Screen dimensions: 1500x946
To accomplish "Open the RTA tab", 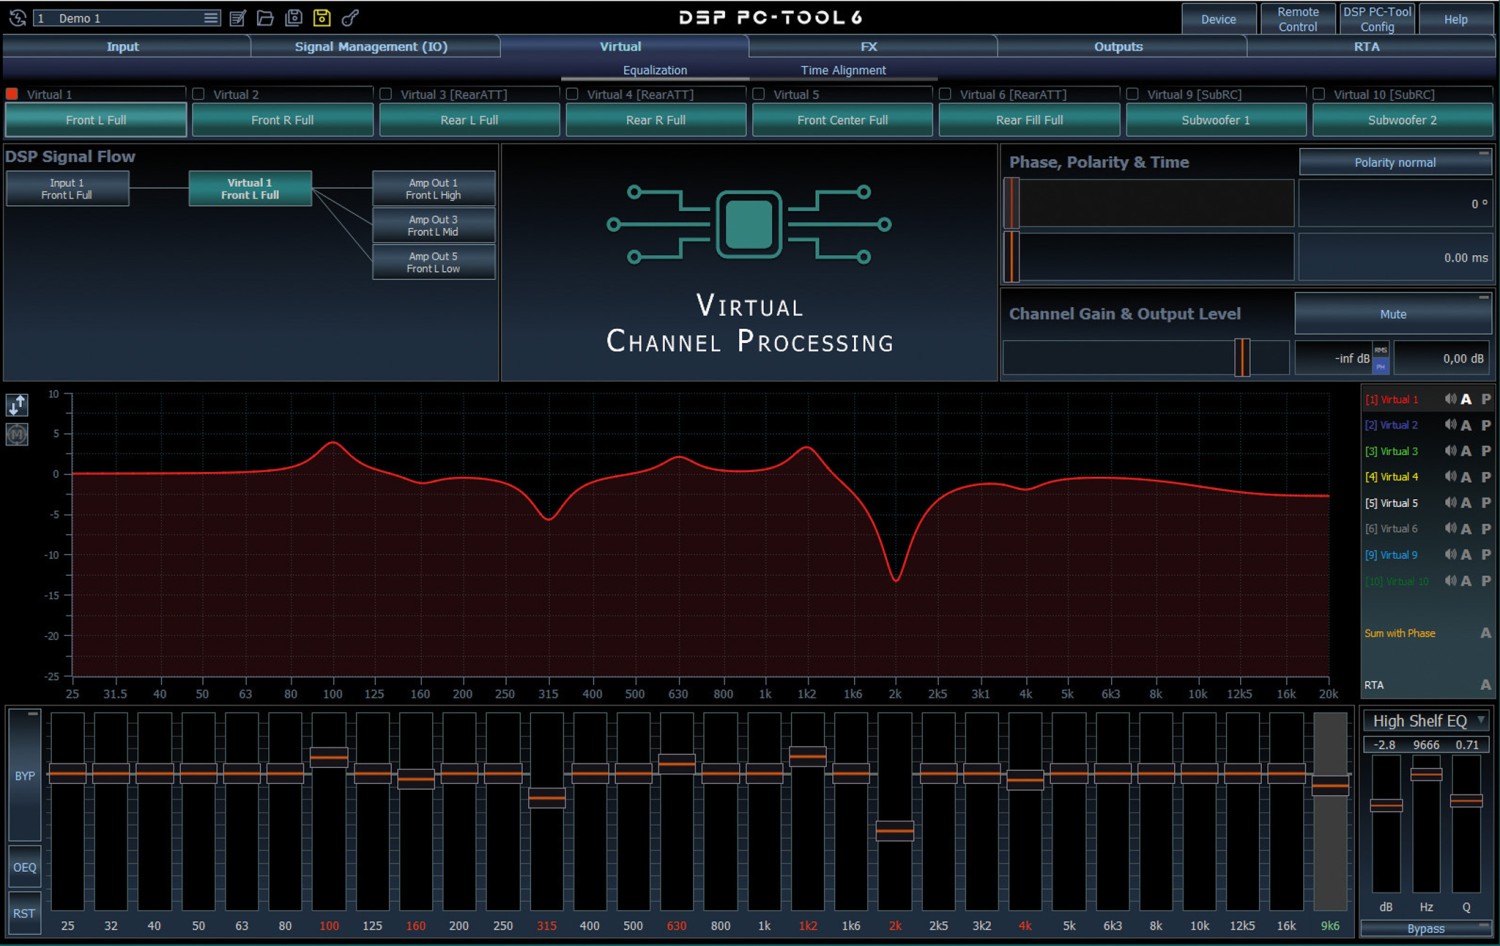I will [1366, 46].
